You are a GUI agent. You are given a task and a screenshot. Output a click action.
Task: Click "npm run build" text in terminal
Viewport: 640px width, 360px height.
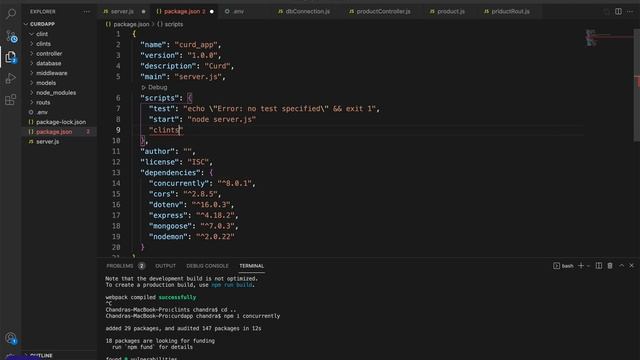231,285
